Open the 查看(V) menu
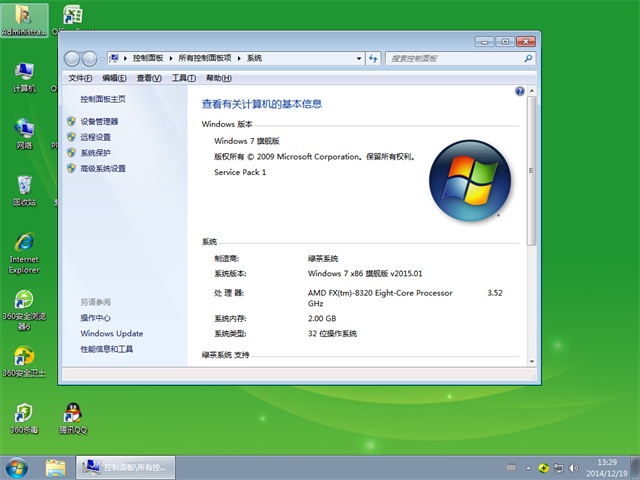 149,78
